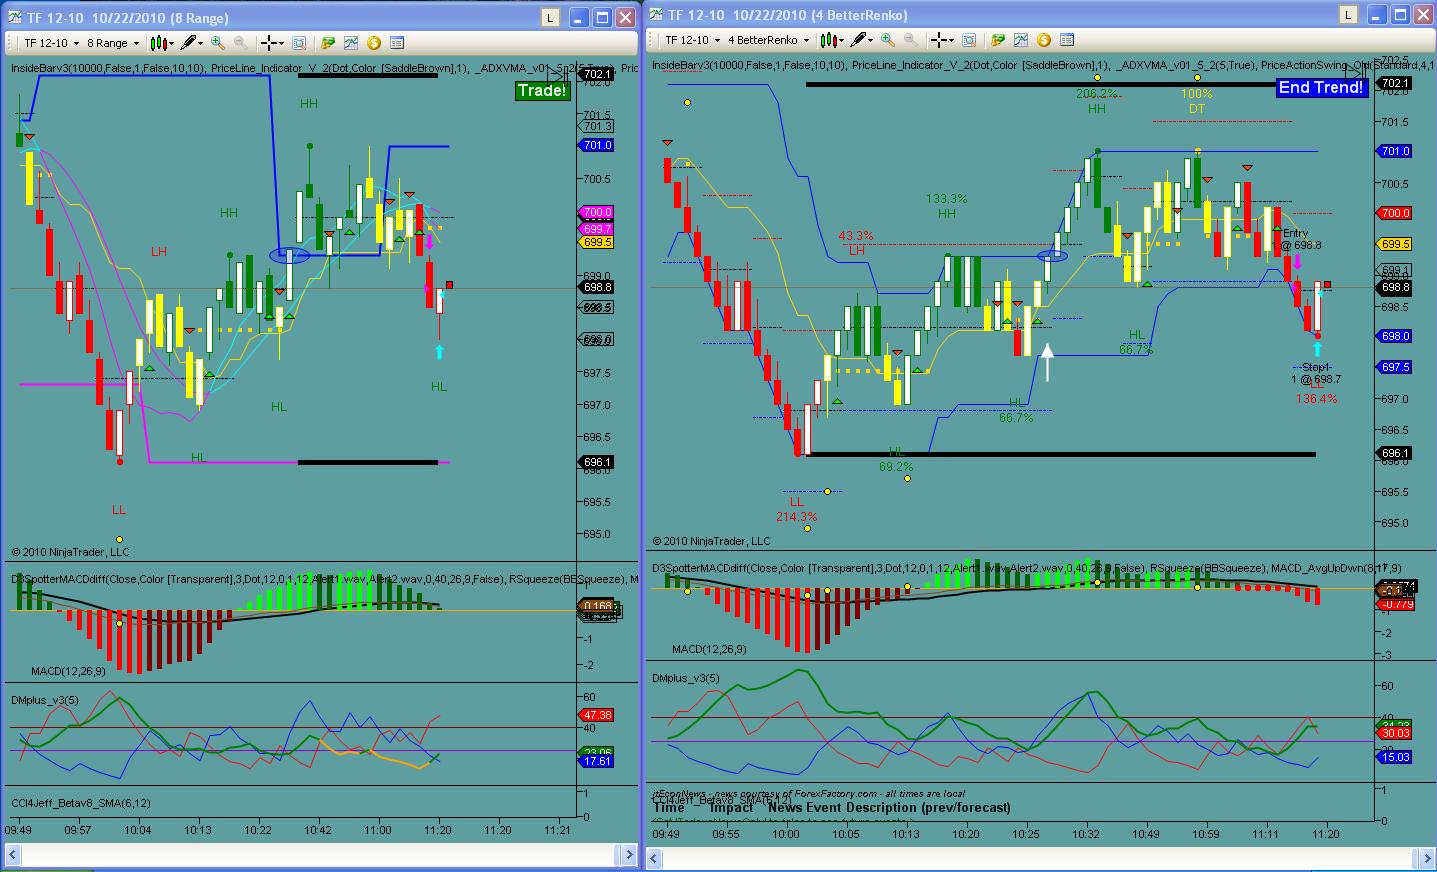Image resolution: width=1437 pixels, height=872 pixels.
Task: Toggle the L link button in BetterRenko window
Action: (x=1349, y=14)
